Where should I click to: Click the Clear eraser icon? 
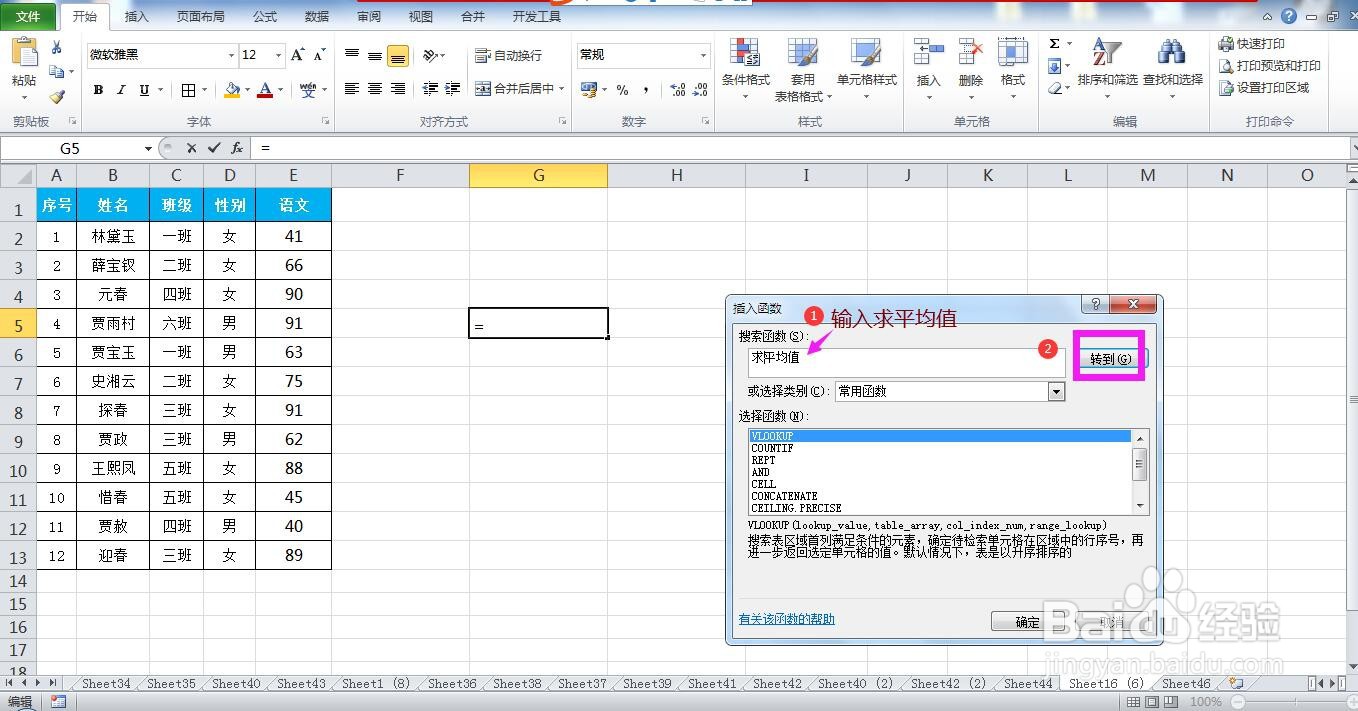tap(1055, 88)
